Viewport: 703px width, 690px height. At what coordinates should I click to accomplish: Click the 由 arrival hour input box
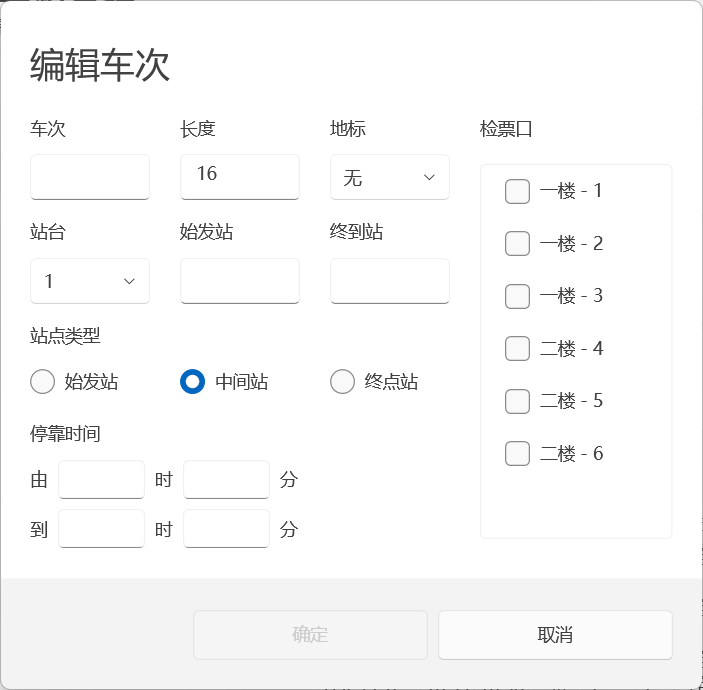tap(101, 480)
